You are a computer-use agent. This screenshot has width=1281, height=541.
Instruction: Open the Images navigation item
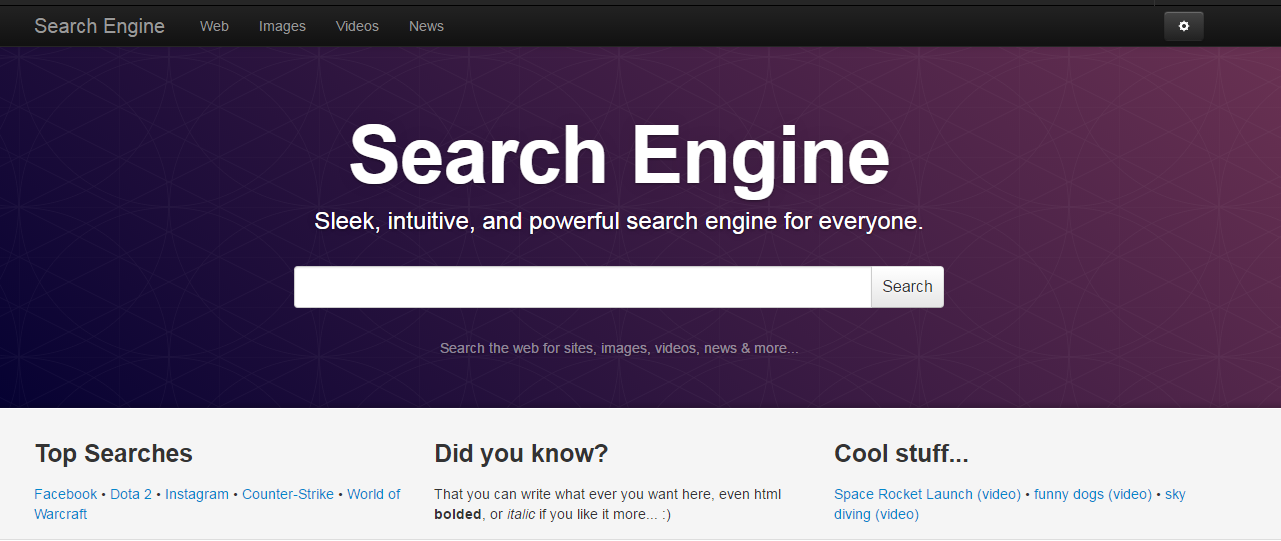[x=282, y=26]
